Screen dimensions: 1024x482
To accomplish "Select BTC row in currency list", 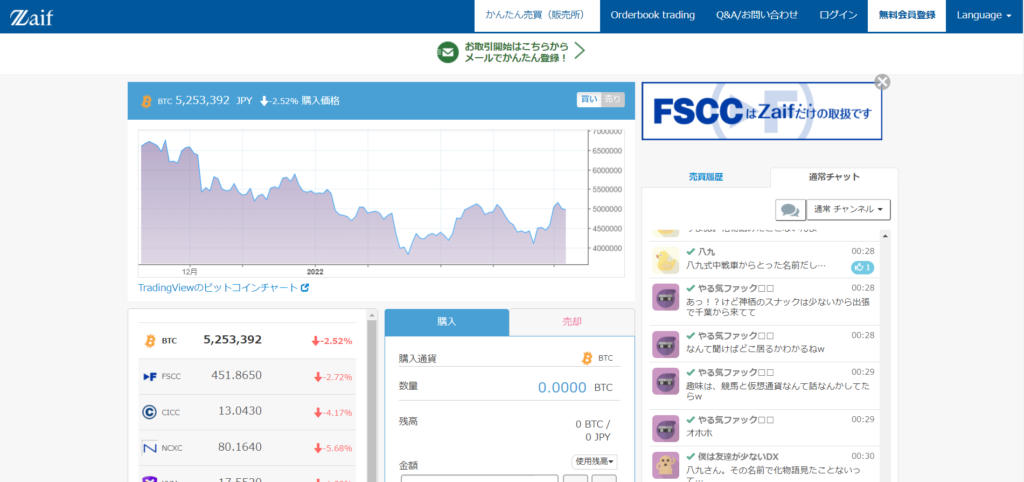I will click(248, 341).
